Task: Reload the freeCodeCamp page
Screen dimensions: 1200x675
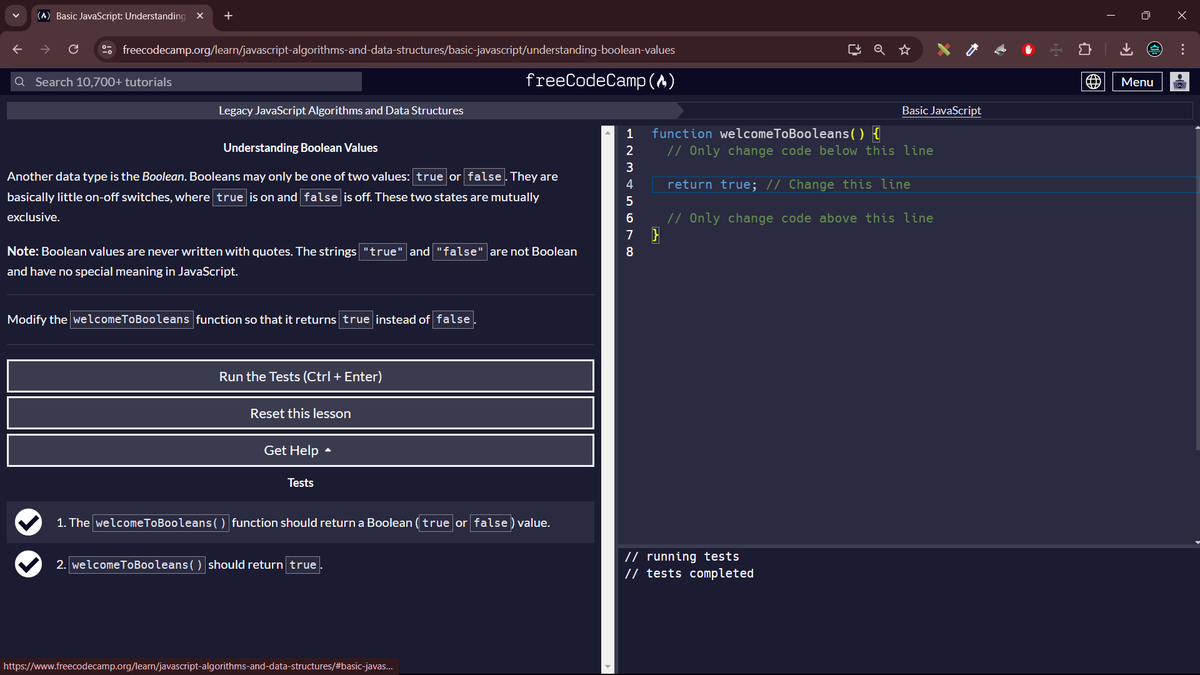Action: (x=74, y=49)
